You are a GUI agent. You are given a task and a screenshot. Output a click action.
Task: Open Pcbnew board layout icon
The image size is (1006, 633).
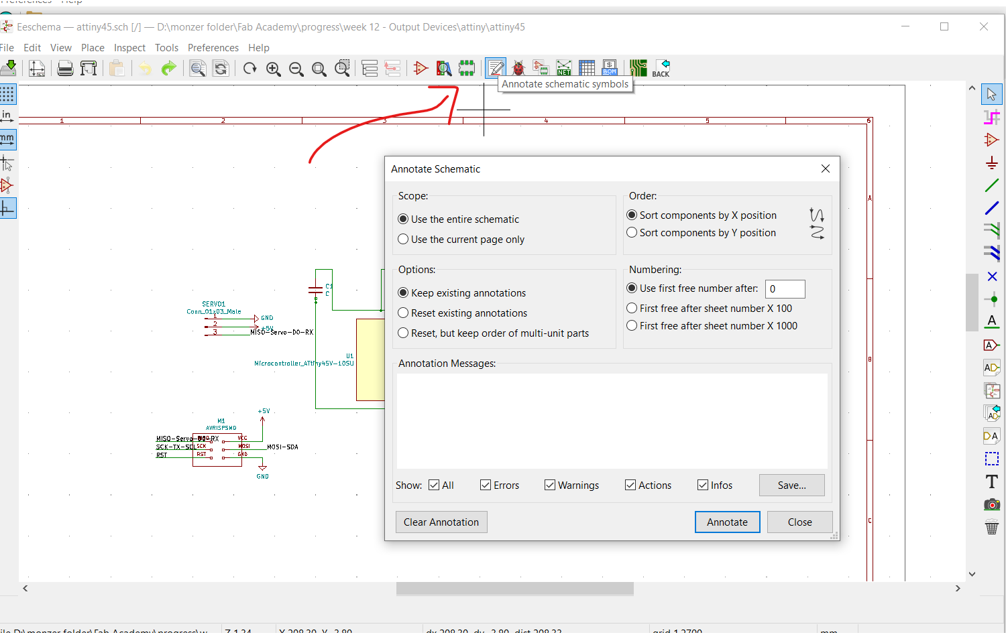(x=638, y=68)
